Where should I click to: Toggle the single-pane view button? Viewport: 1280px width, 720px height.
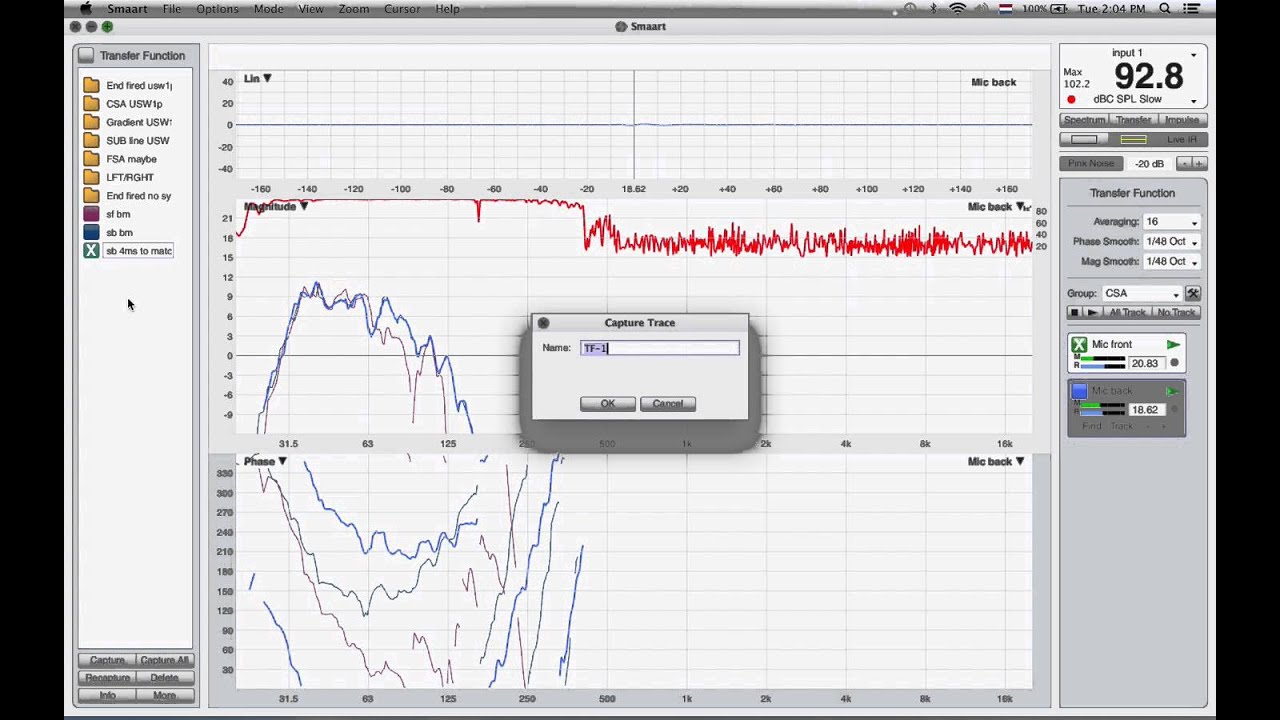[1084, 139]
